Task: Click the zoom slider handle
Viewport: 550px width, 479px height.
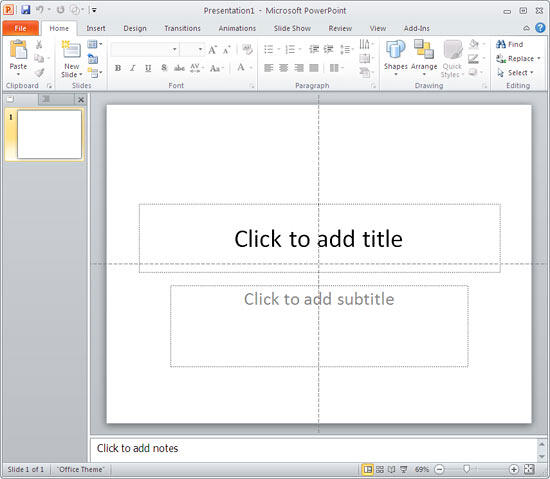Action: (x=467, y=469)
